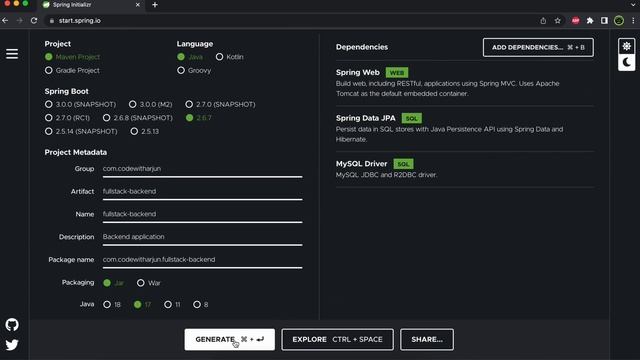640x360 pixels.
Task: Click the browser forward arrow
Action: [x=20, y=20]
